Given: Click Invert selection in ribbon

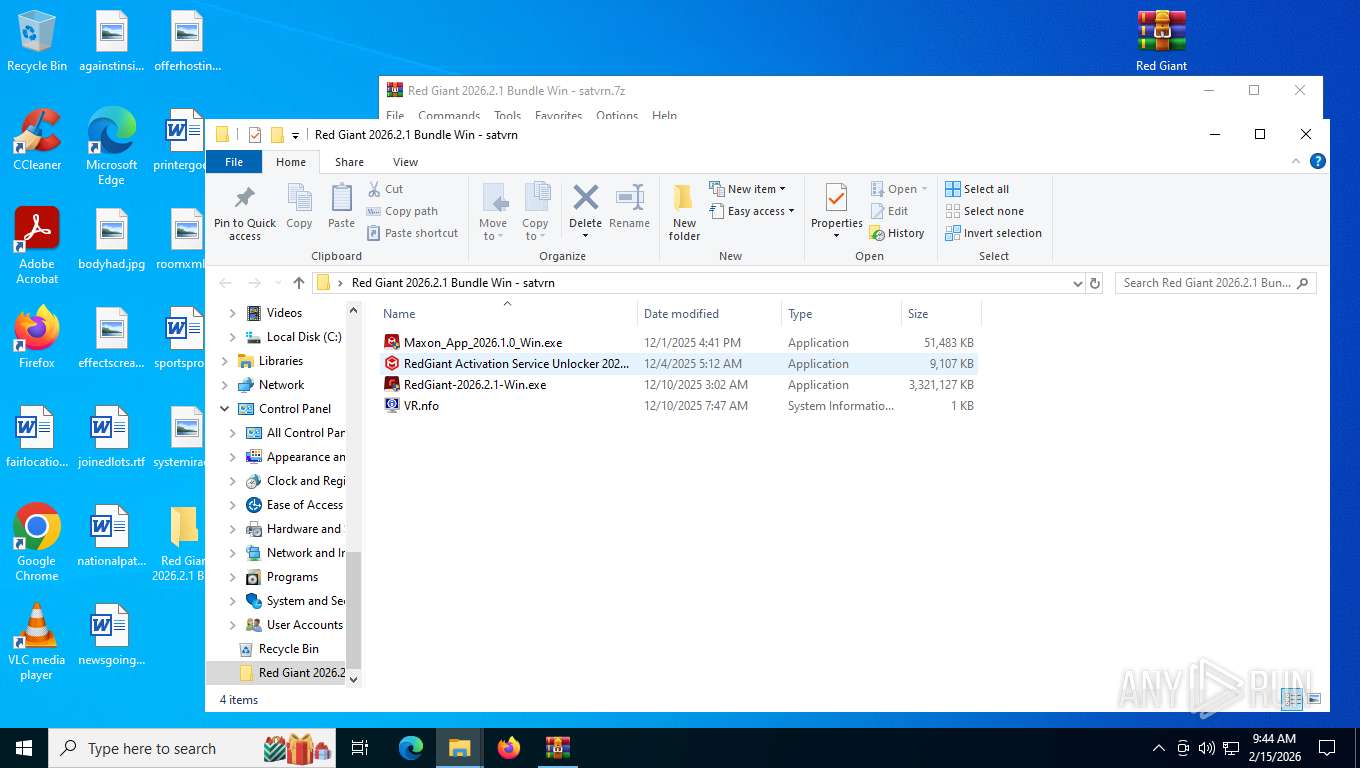Looking at the screenshot, I should (993, 233).
